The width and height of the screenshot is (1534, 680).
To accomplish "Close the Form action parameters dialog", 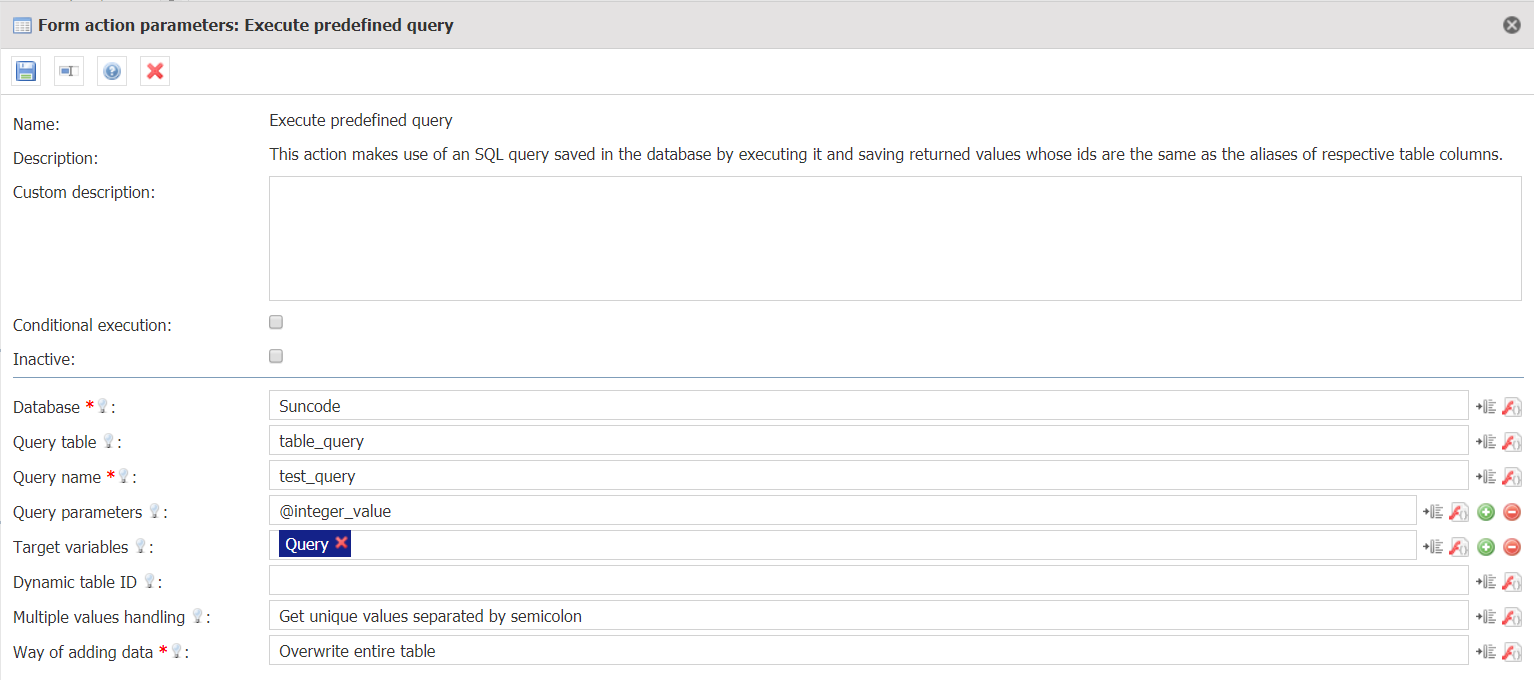I will tap(1512, 25).
